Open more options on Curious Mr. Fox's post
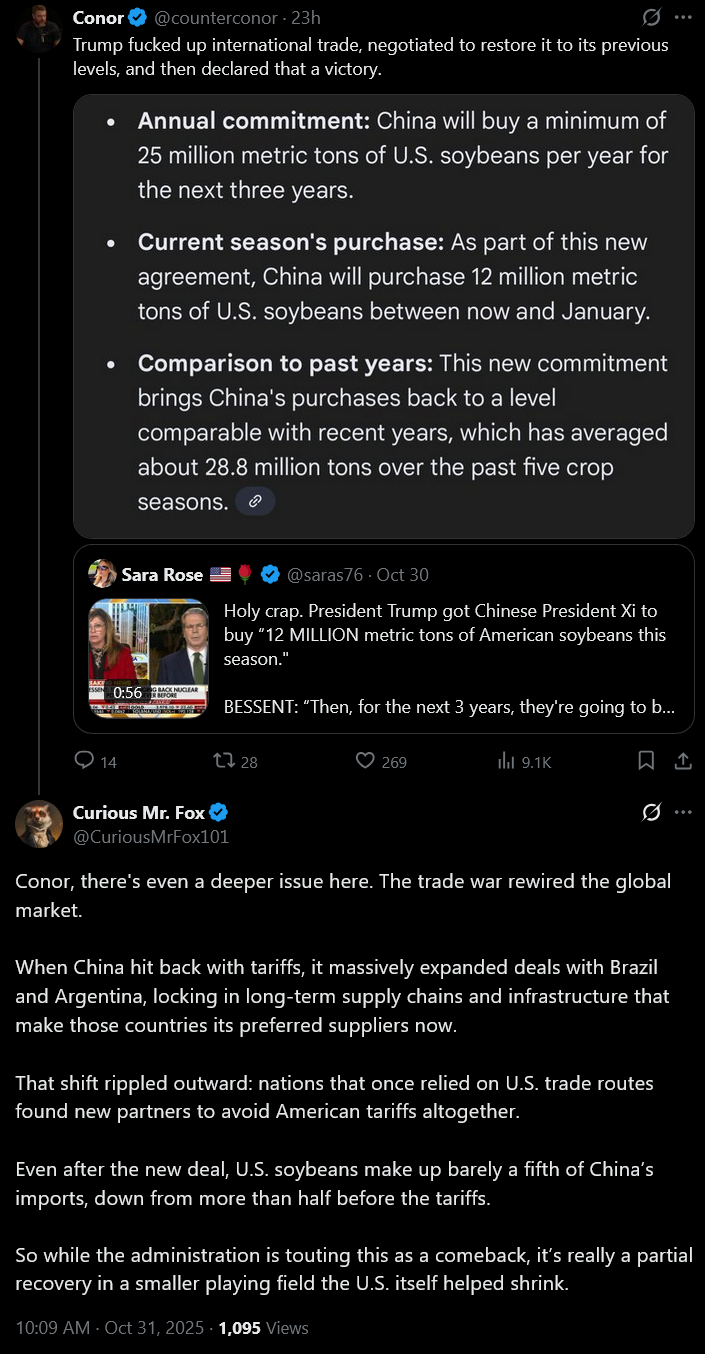705x1354 pixels. point(683,813)
